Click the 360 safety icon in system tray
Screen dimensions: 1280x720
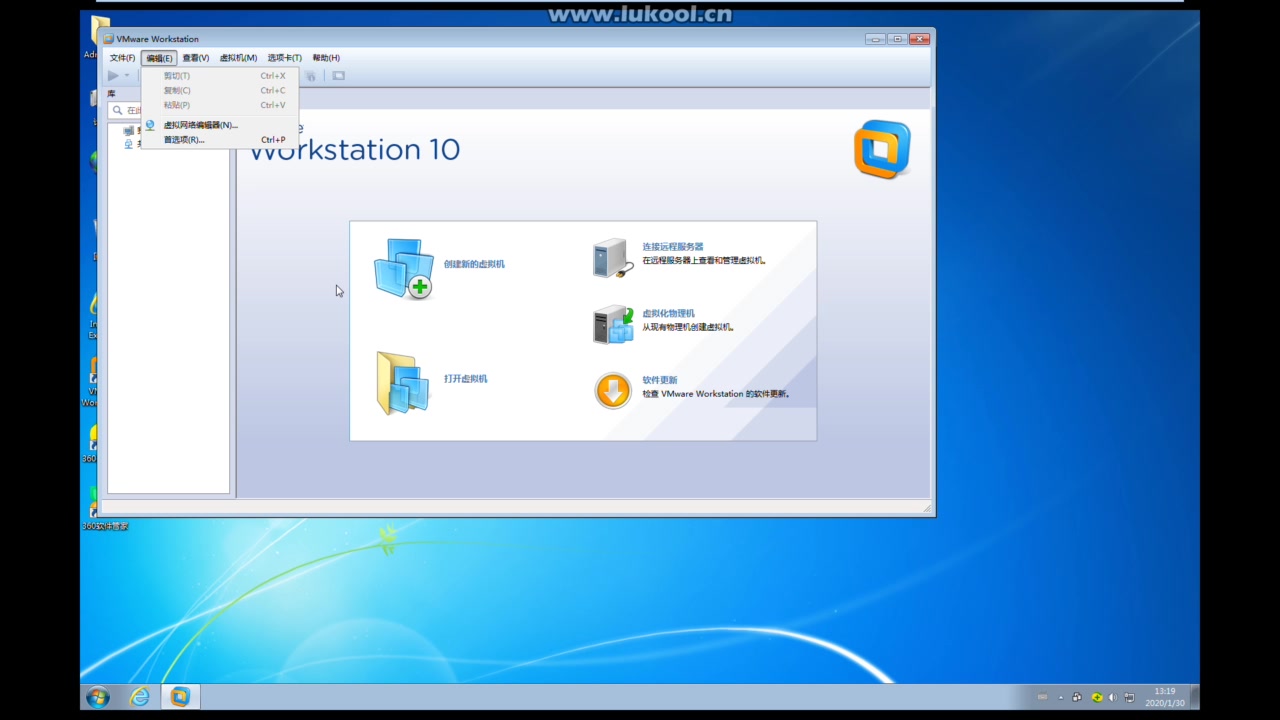tap(1097, 697)
